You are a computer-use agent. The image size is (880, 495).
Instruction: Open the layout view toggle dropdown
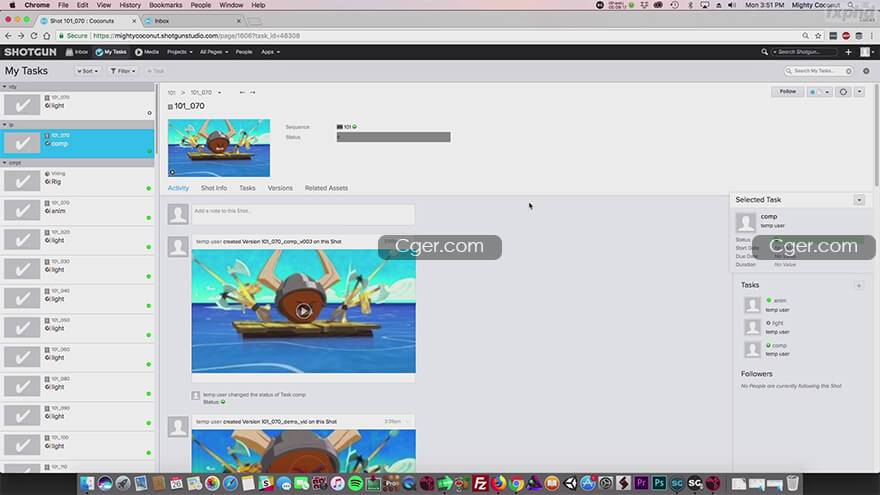point(819,91)
